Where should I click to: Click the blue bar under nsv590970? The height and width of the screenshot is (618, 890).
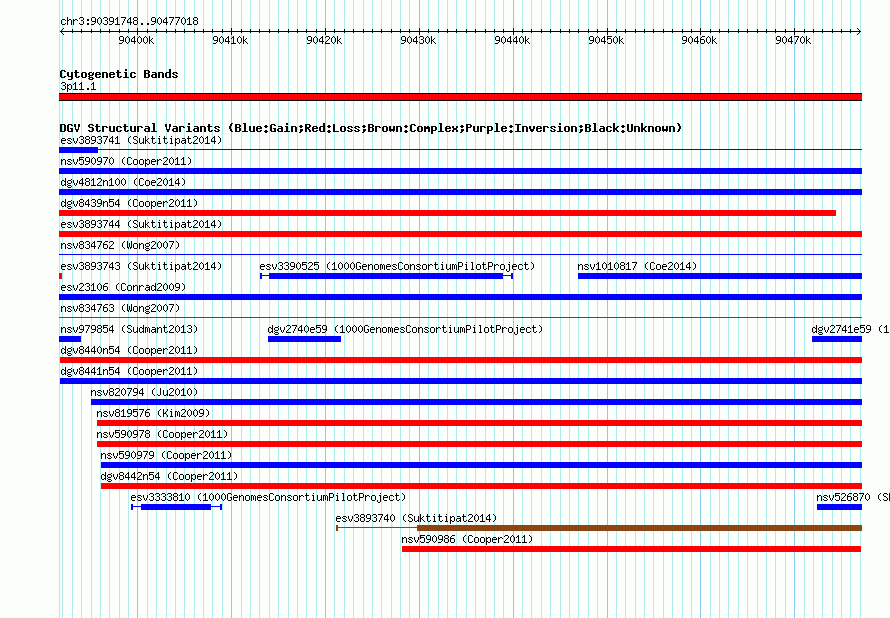click(460, 171)
